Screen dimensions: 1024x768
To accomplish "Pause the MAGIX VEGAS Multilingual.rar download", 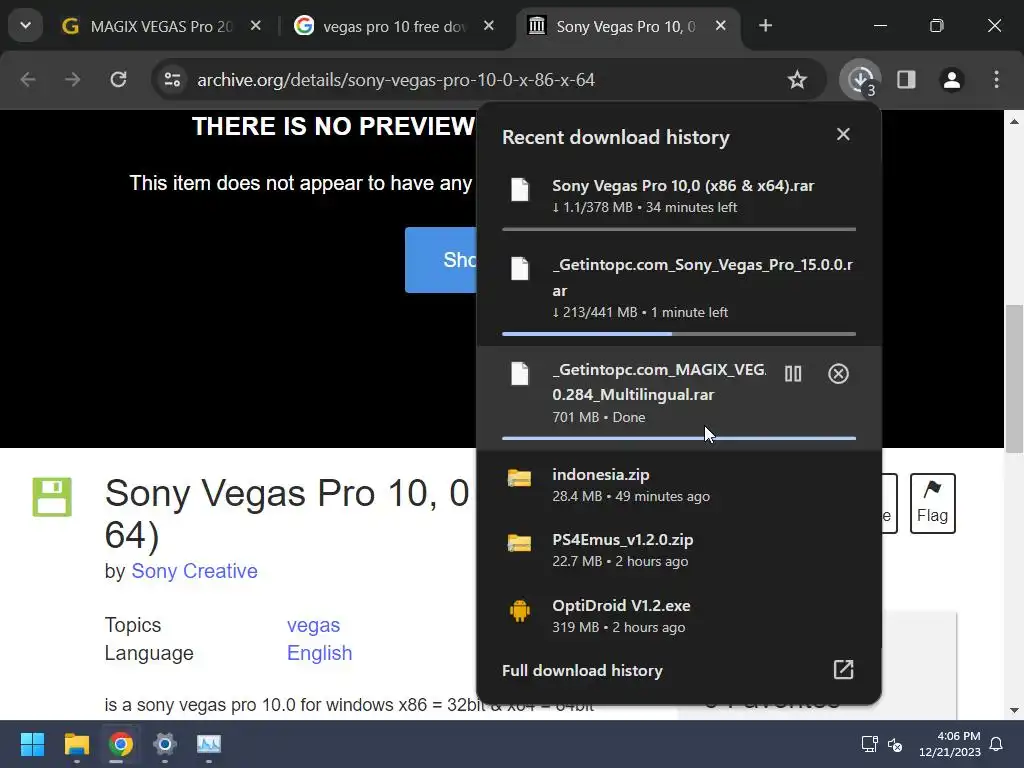I will pos(793,374).
